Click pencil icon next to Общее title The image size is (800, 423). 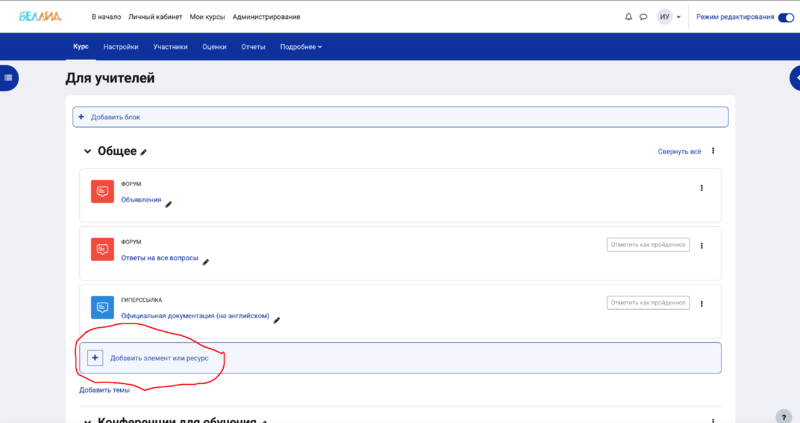pos(144,152)
